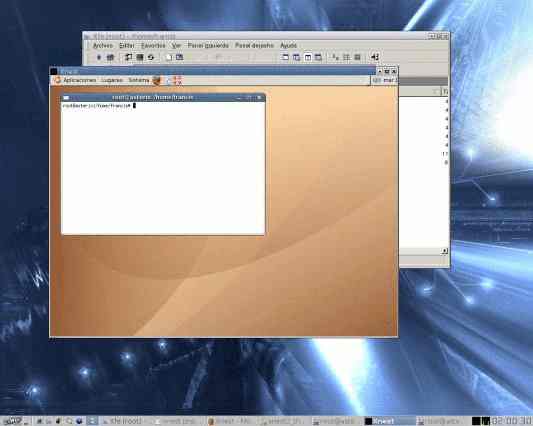The image size is (533, 426).
Task: Switch to the highlighted Xnest taskbar entry
Action: tap(390, 421)
